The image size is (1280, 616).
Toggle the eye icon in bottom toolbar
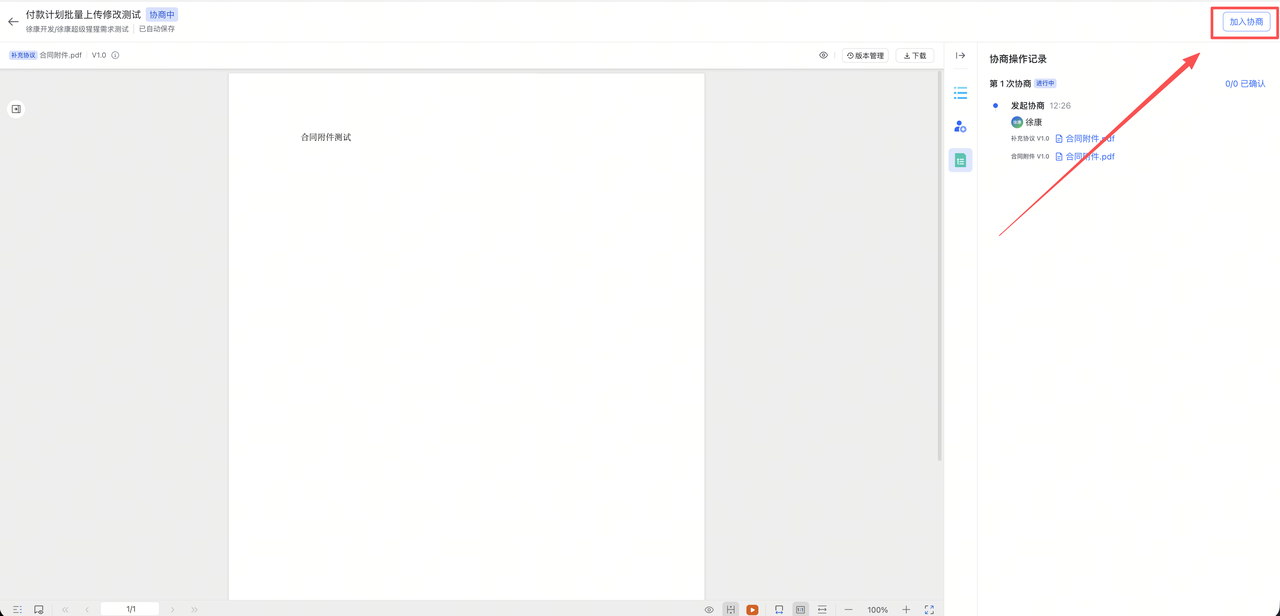tap(709, 609)
